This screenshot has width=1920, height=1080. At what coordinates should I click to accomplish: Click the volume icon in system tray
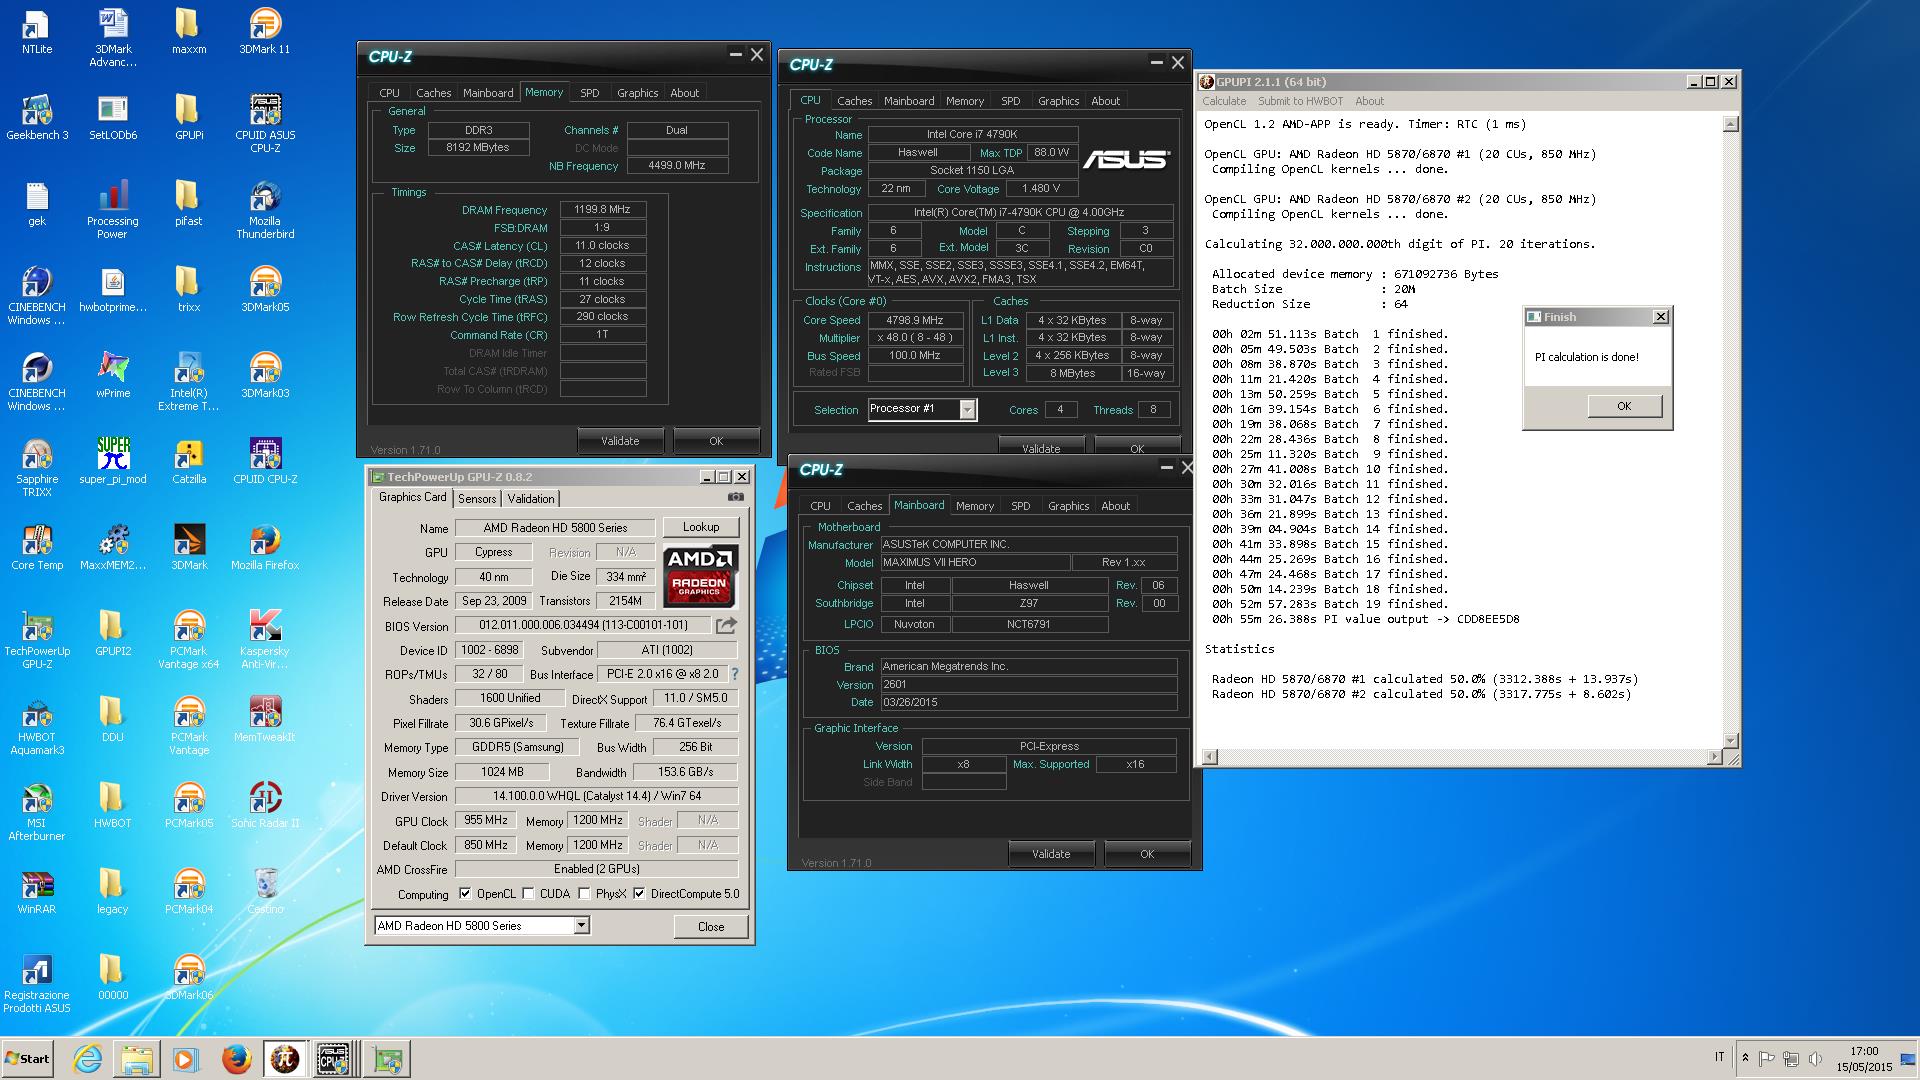tap(1814, 1058)
